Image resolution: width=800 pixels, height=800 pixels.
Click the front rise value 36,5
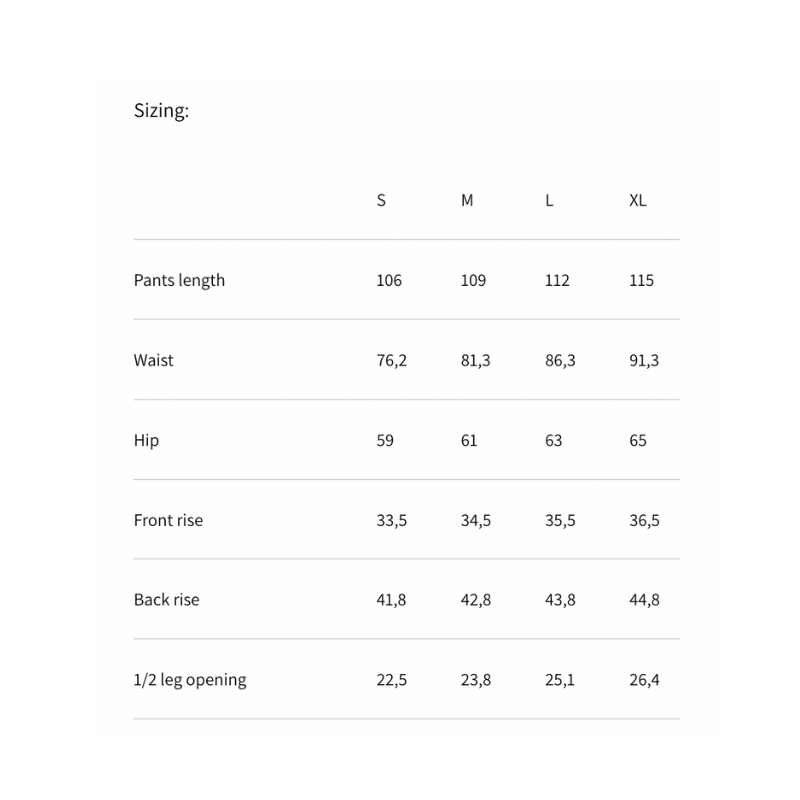(x=644, y=520)
